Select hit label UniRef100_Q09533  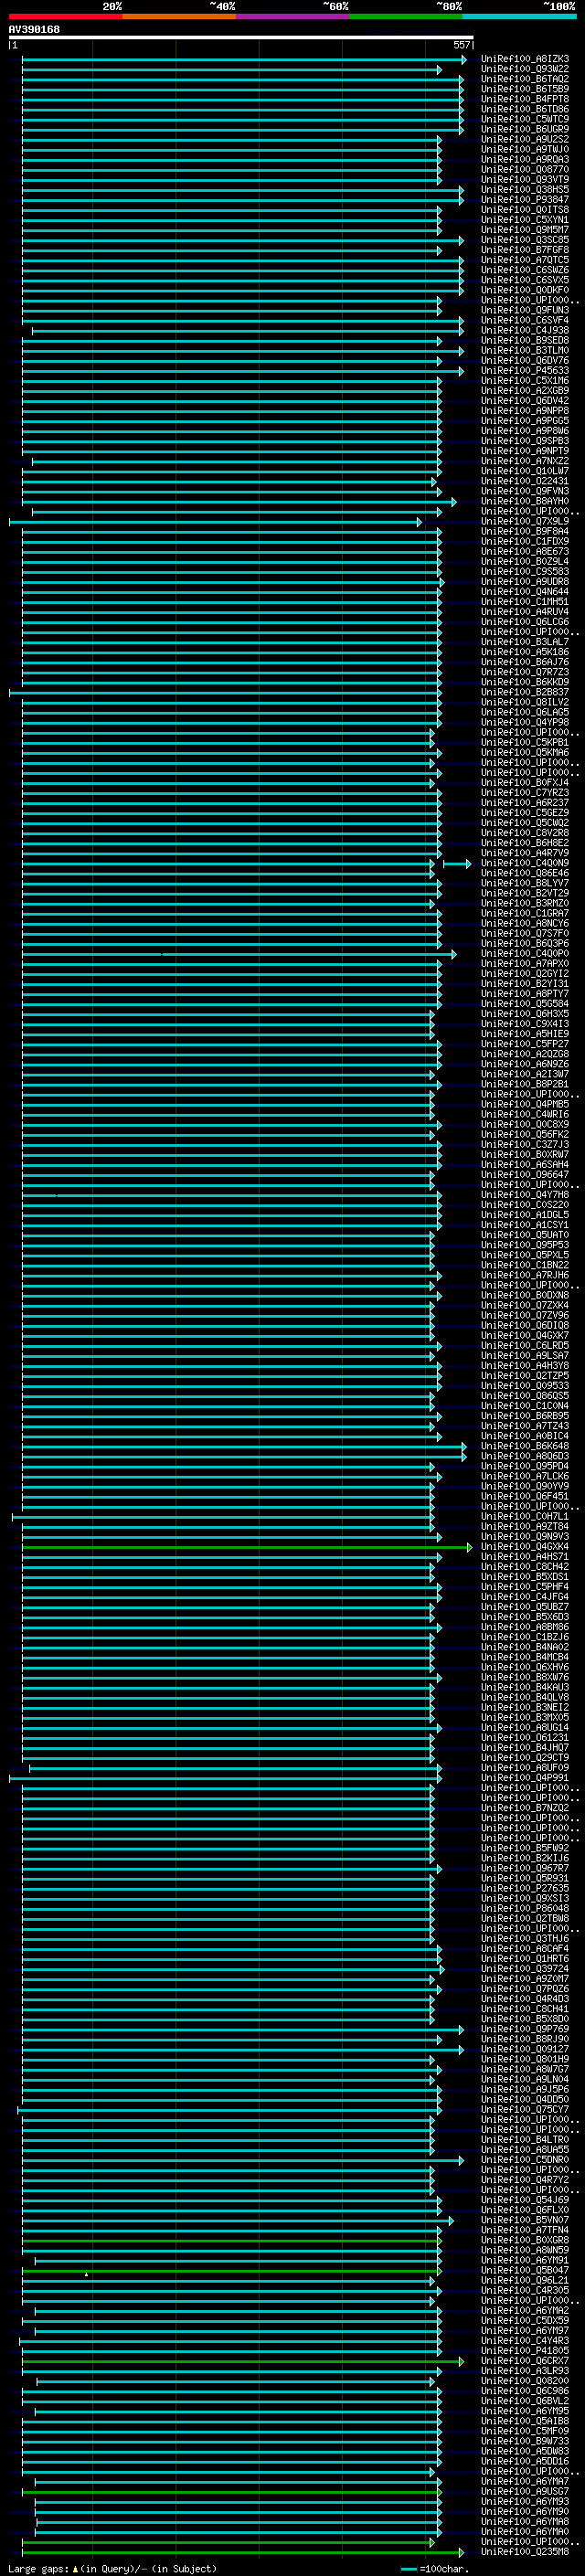pos(525,1386)
